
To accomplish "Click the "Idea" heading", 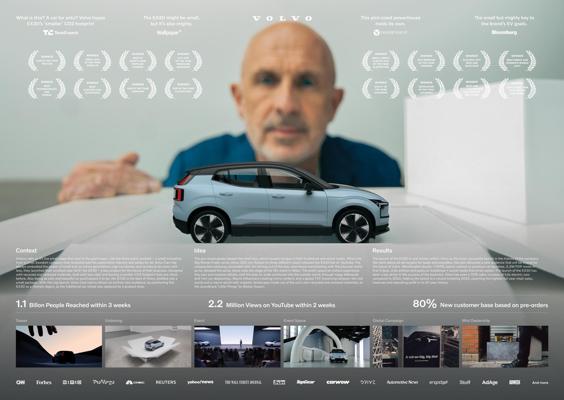I will 200,250.
